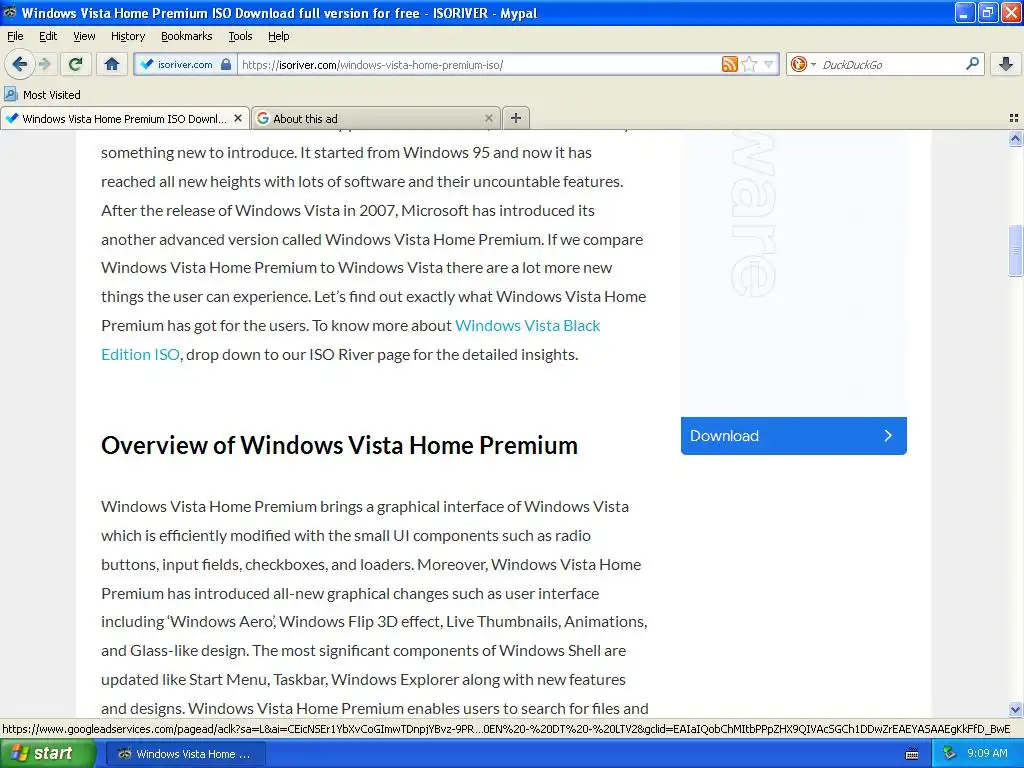Screen dimensions: 1024x768
Task: Open the File menu
Action: [15, 36]
